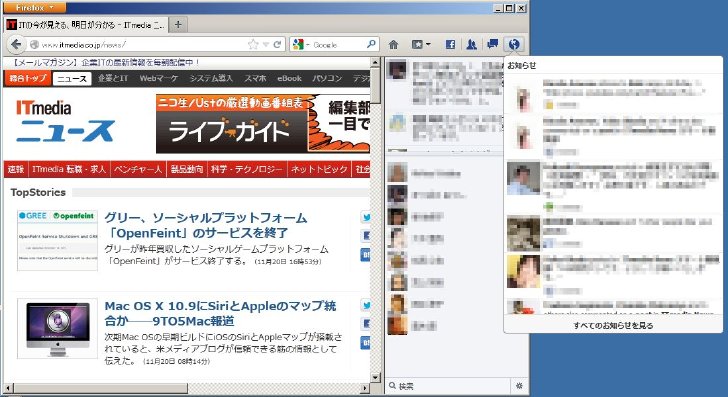Click the Facebook logo toolbar icon
728x397 pixels.
[450, 45]
